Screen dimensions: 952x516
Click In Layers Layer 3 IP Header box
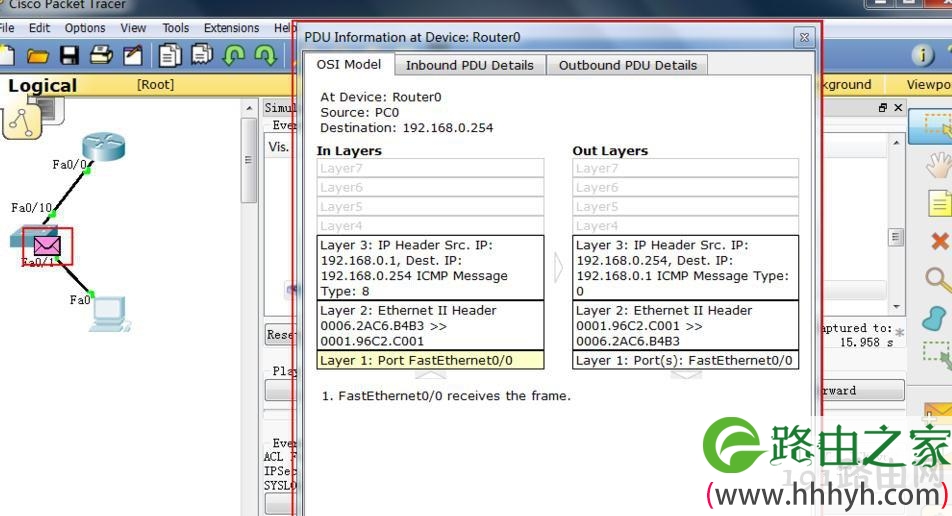430,268
